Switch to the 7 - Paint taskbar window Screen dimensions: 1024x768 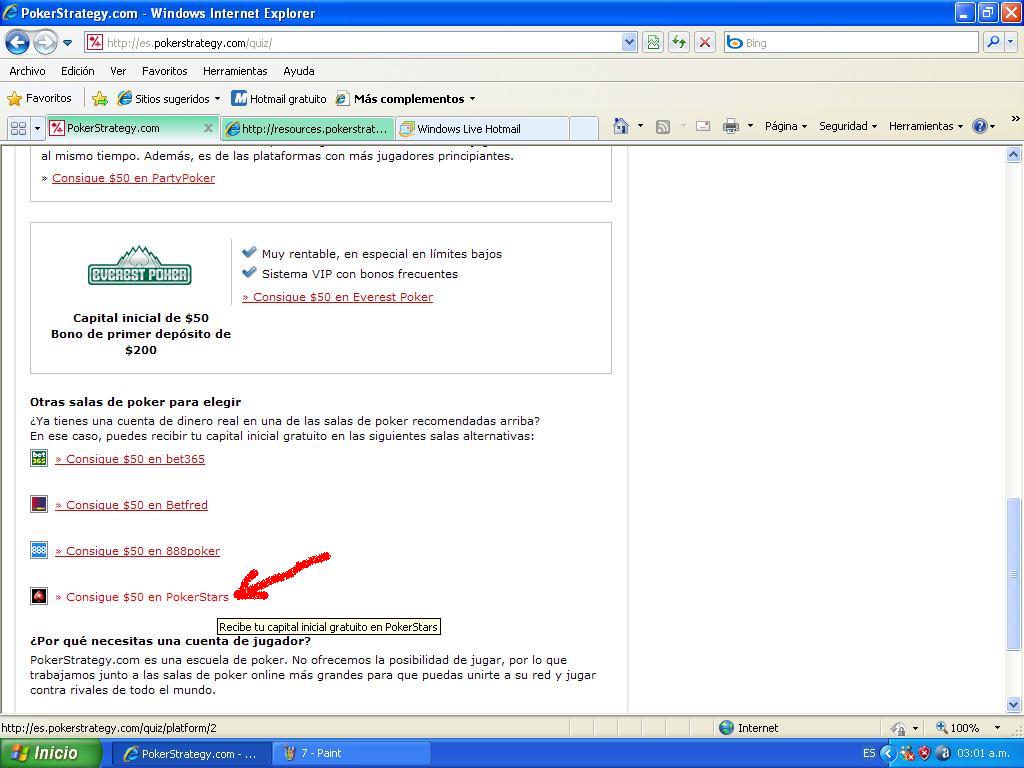point(353,754)
